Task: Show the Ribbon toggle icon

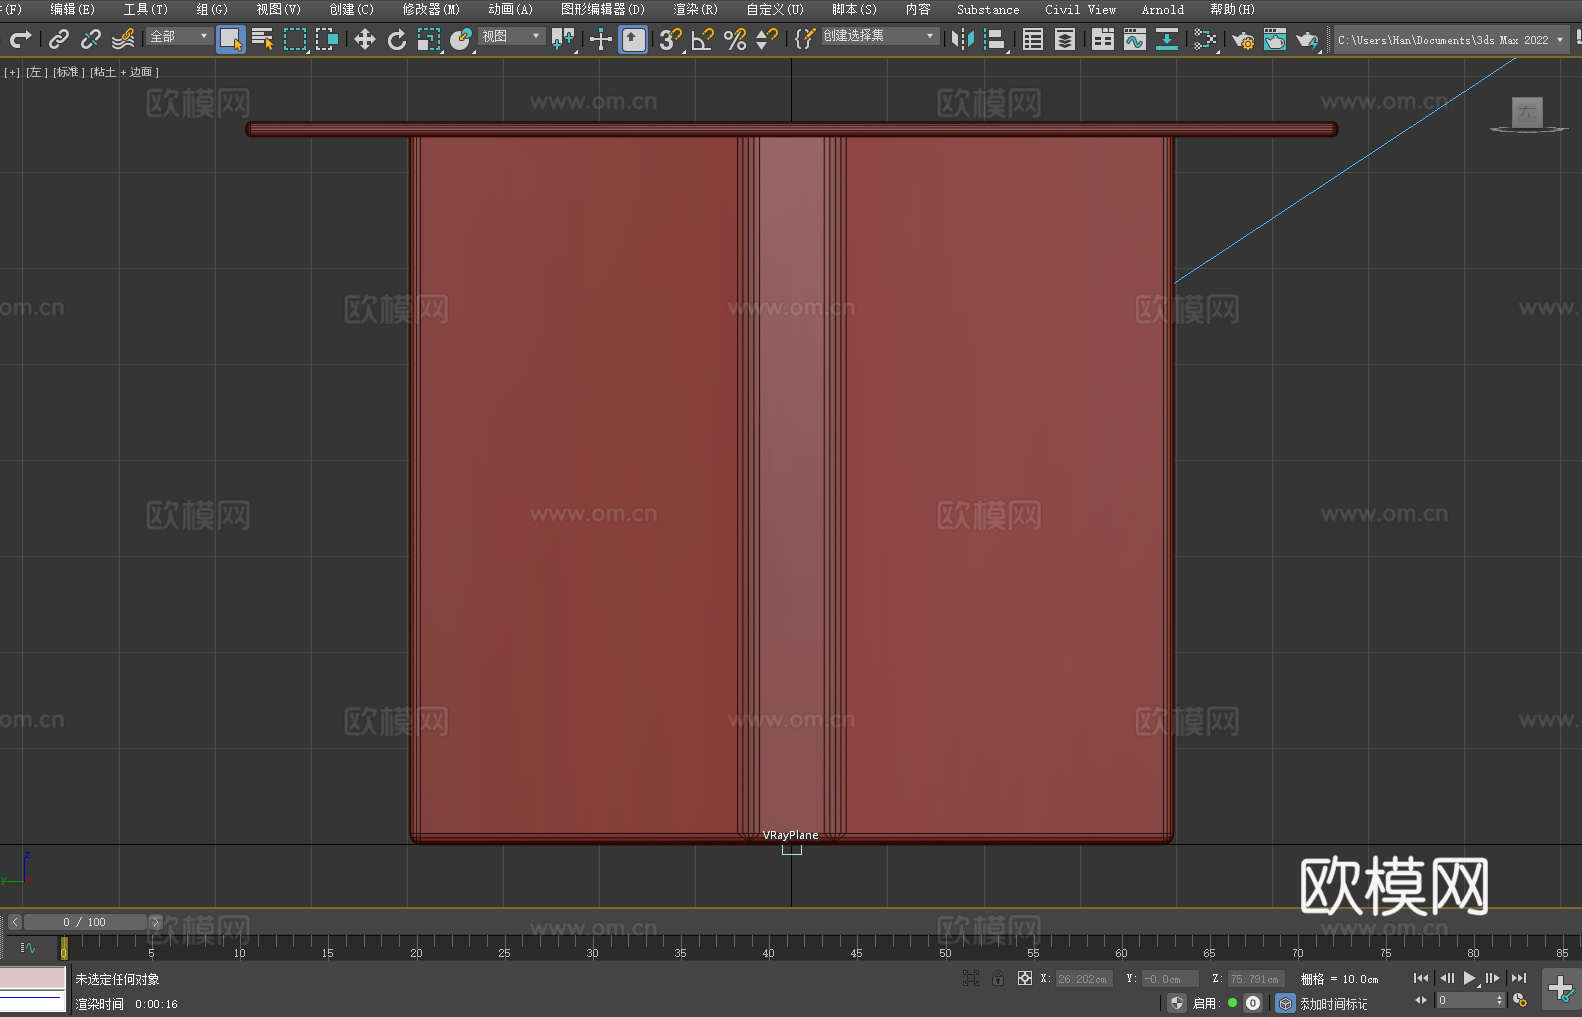Action: click(1103, 39)
